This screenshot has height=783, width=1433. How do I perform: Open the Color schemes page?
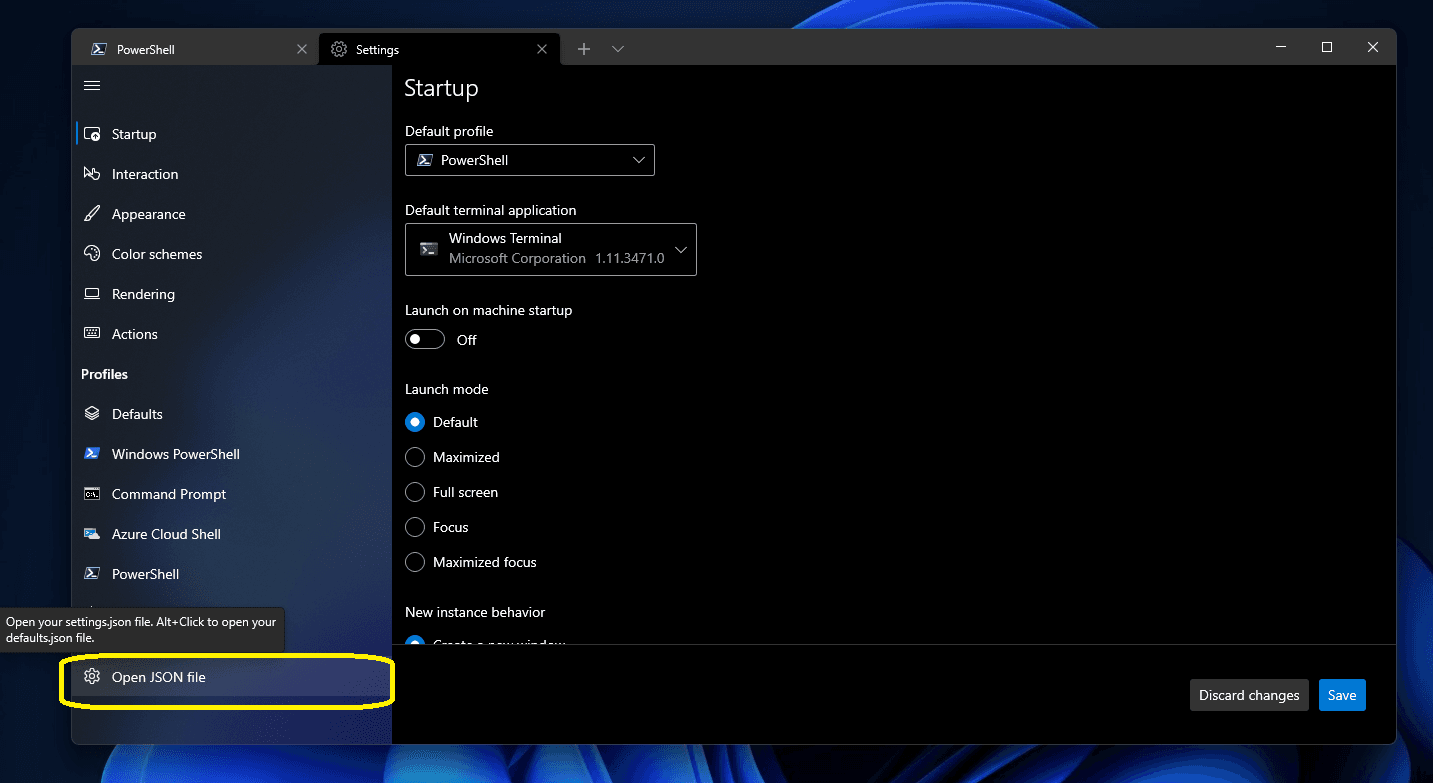point(233,254)
